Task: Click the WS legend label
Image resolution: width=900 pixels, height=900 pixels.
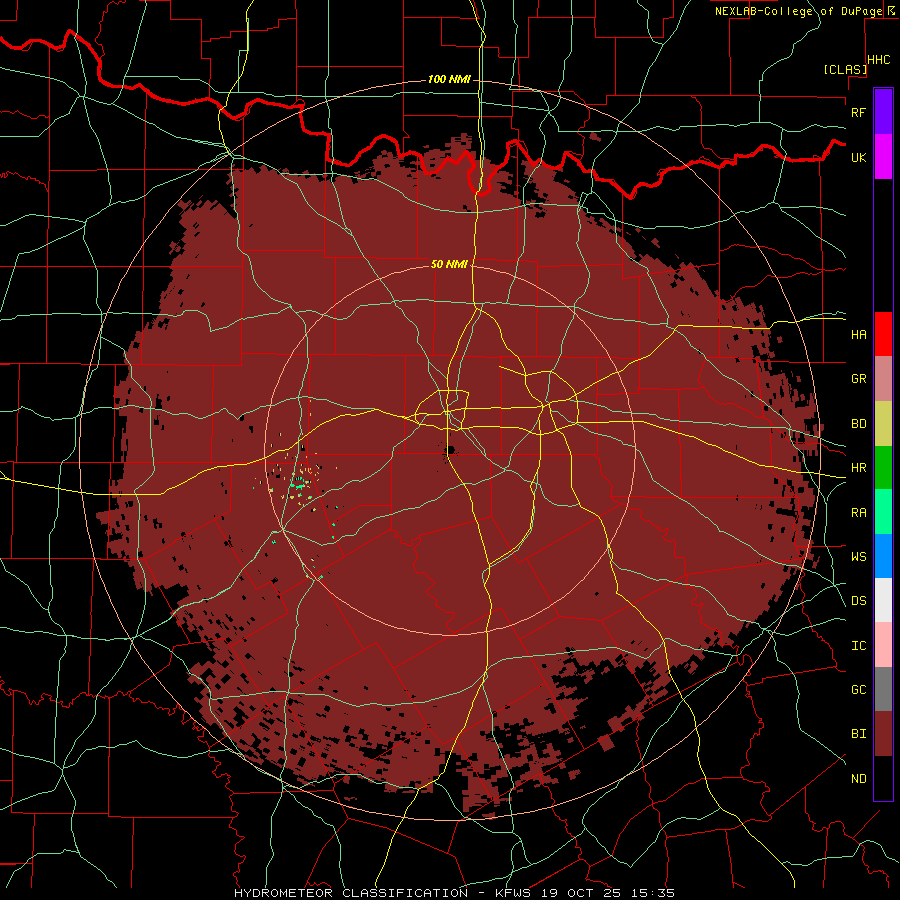Action: (x=859, y=557)
